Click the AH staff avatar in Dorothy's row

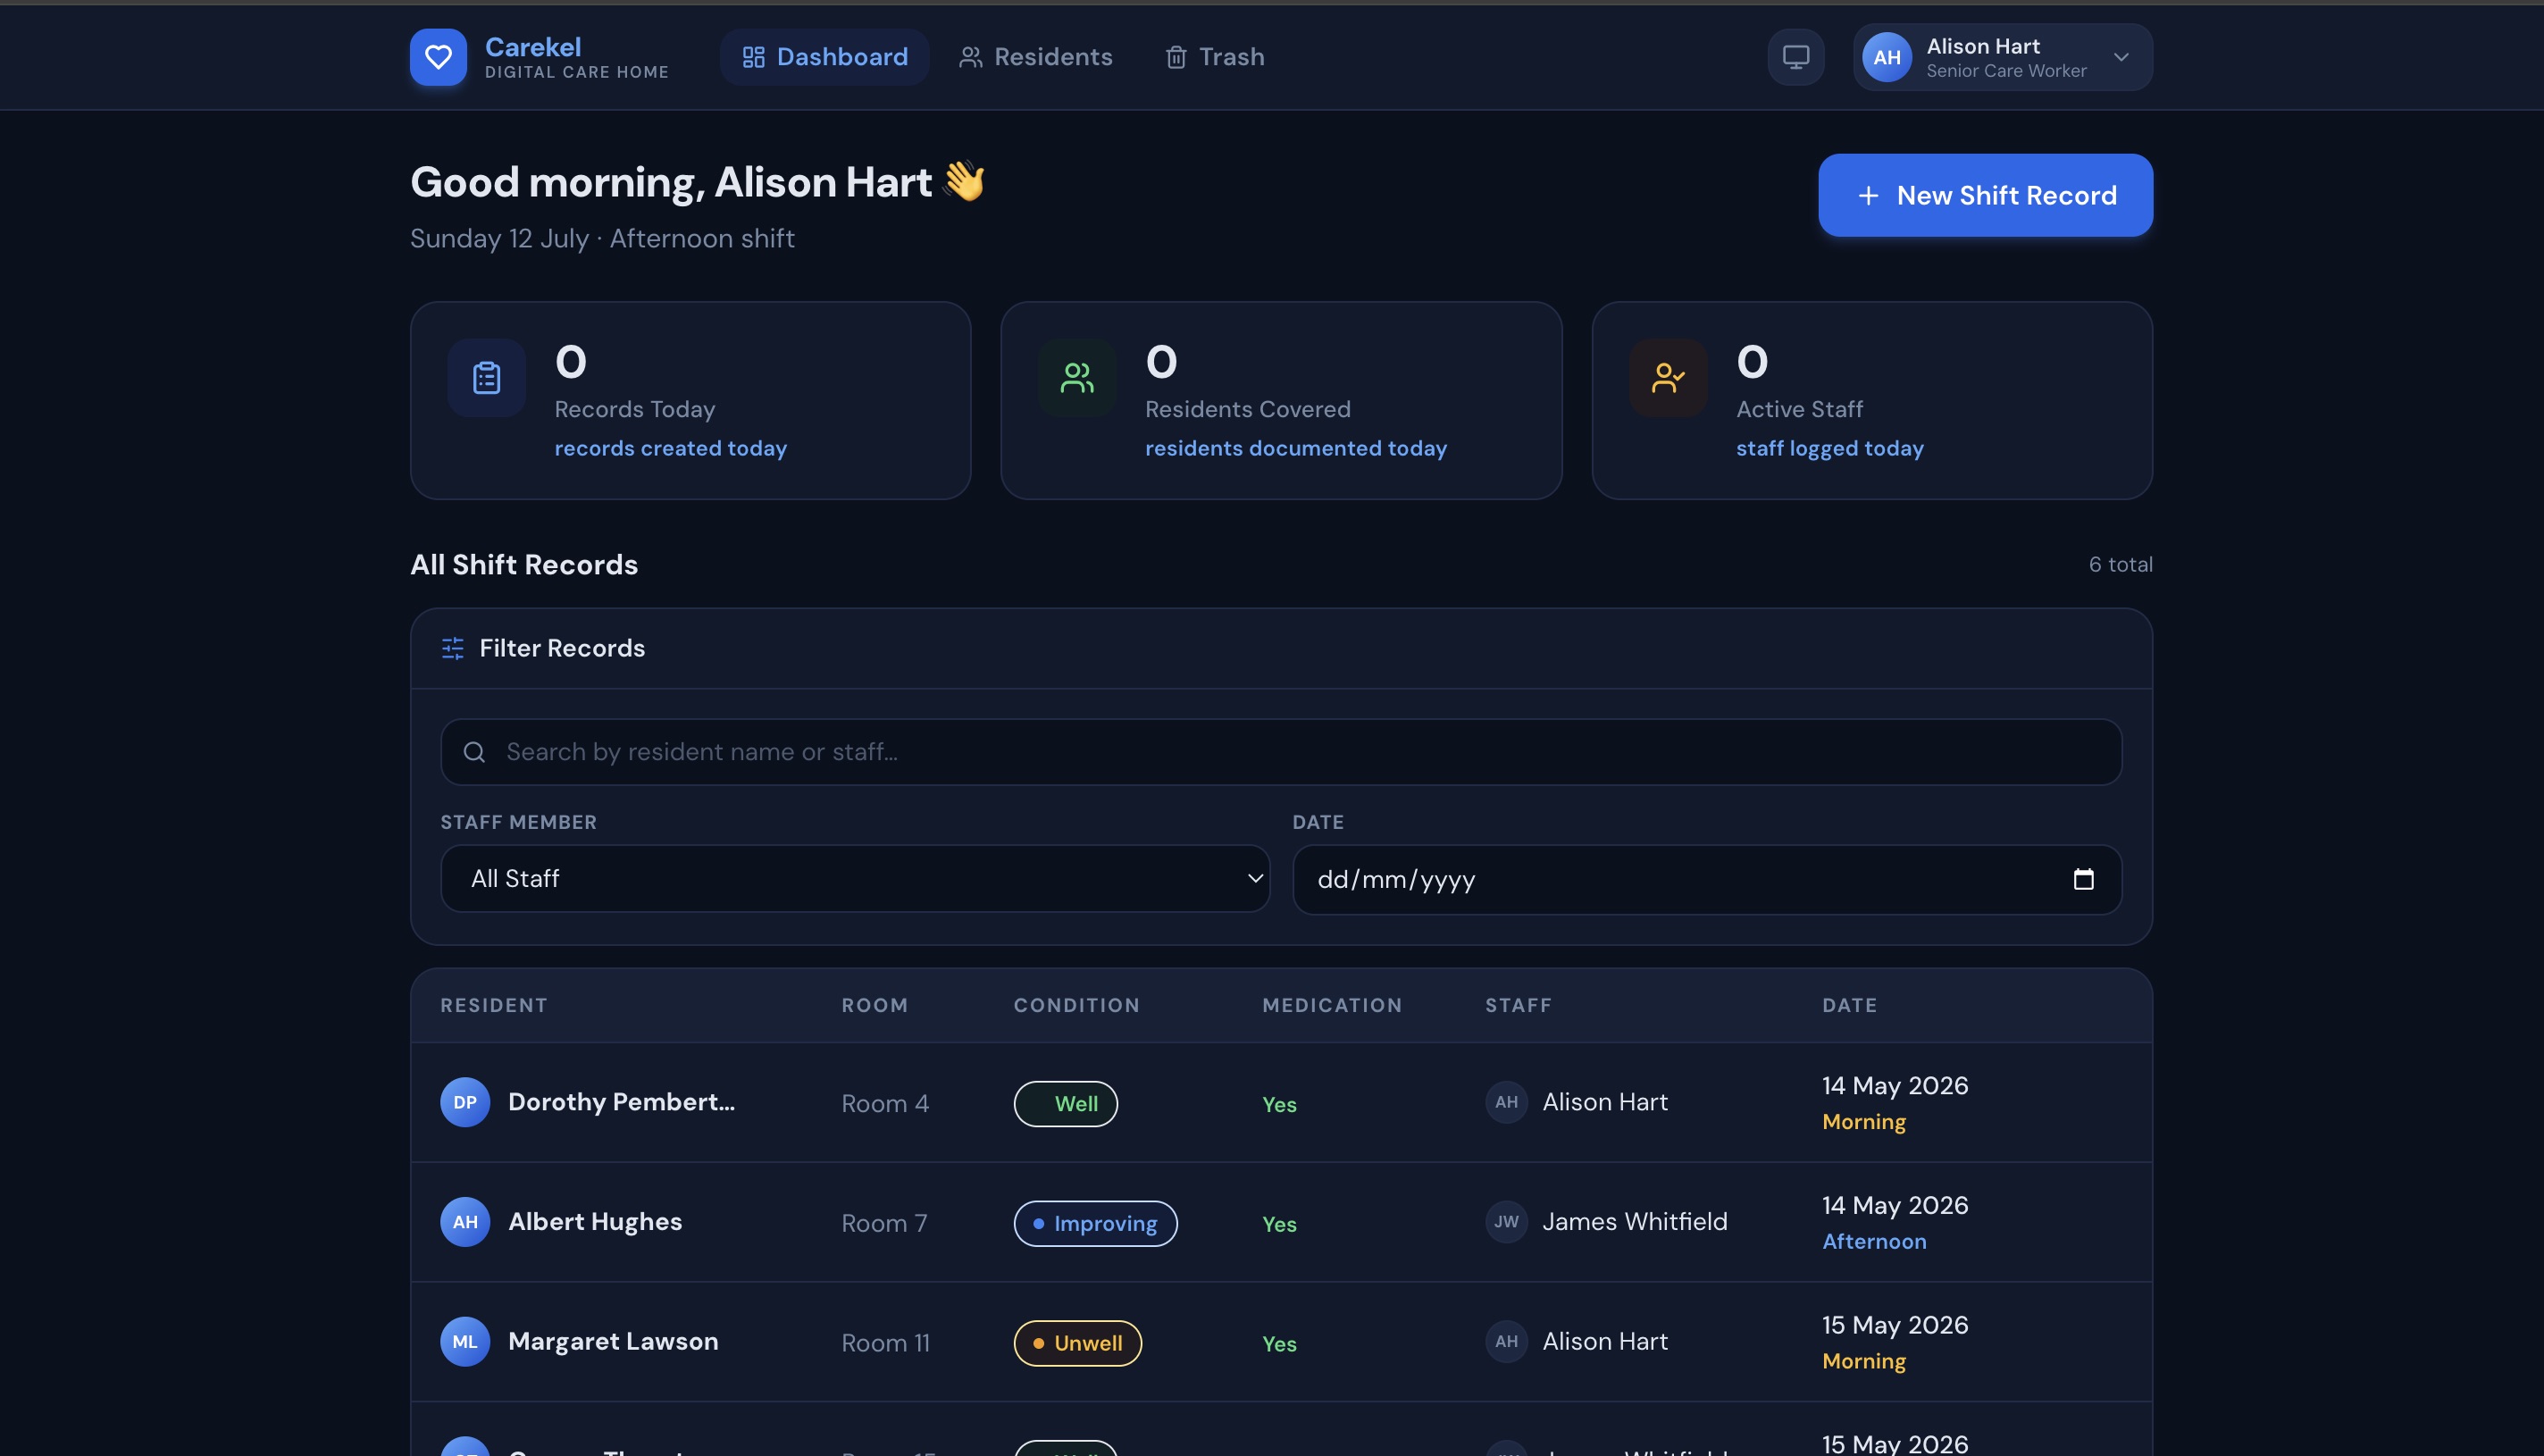(x=1506, y=1102)
